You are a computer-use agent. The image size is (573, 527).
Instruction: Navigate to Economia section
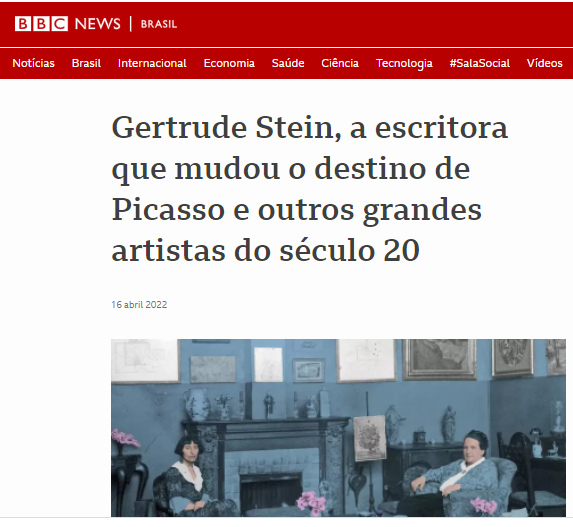(229, 63)
